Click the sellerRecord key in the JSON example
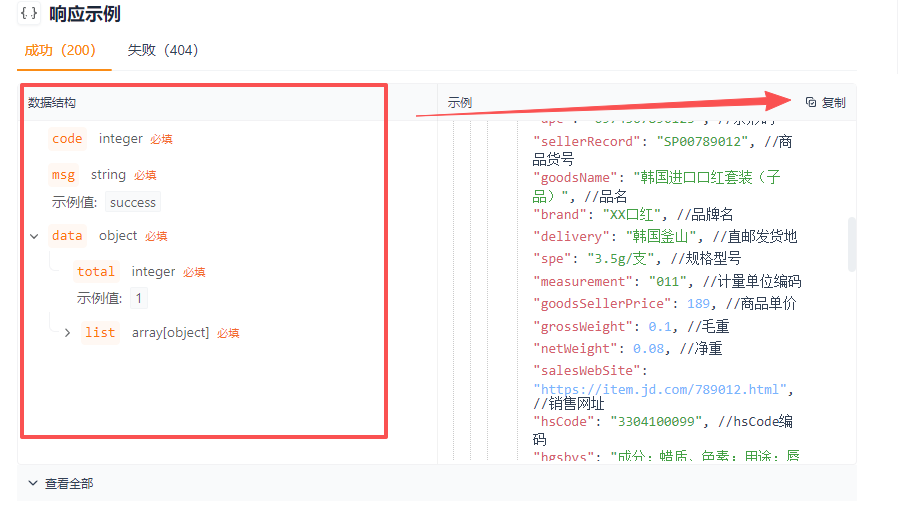The height and width of the screenshot is (512, 908). click(584, 142)
